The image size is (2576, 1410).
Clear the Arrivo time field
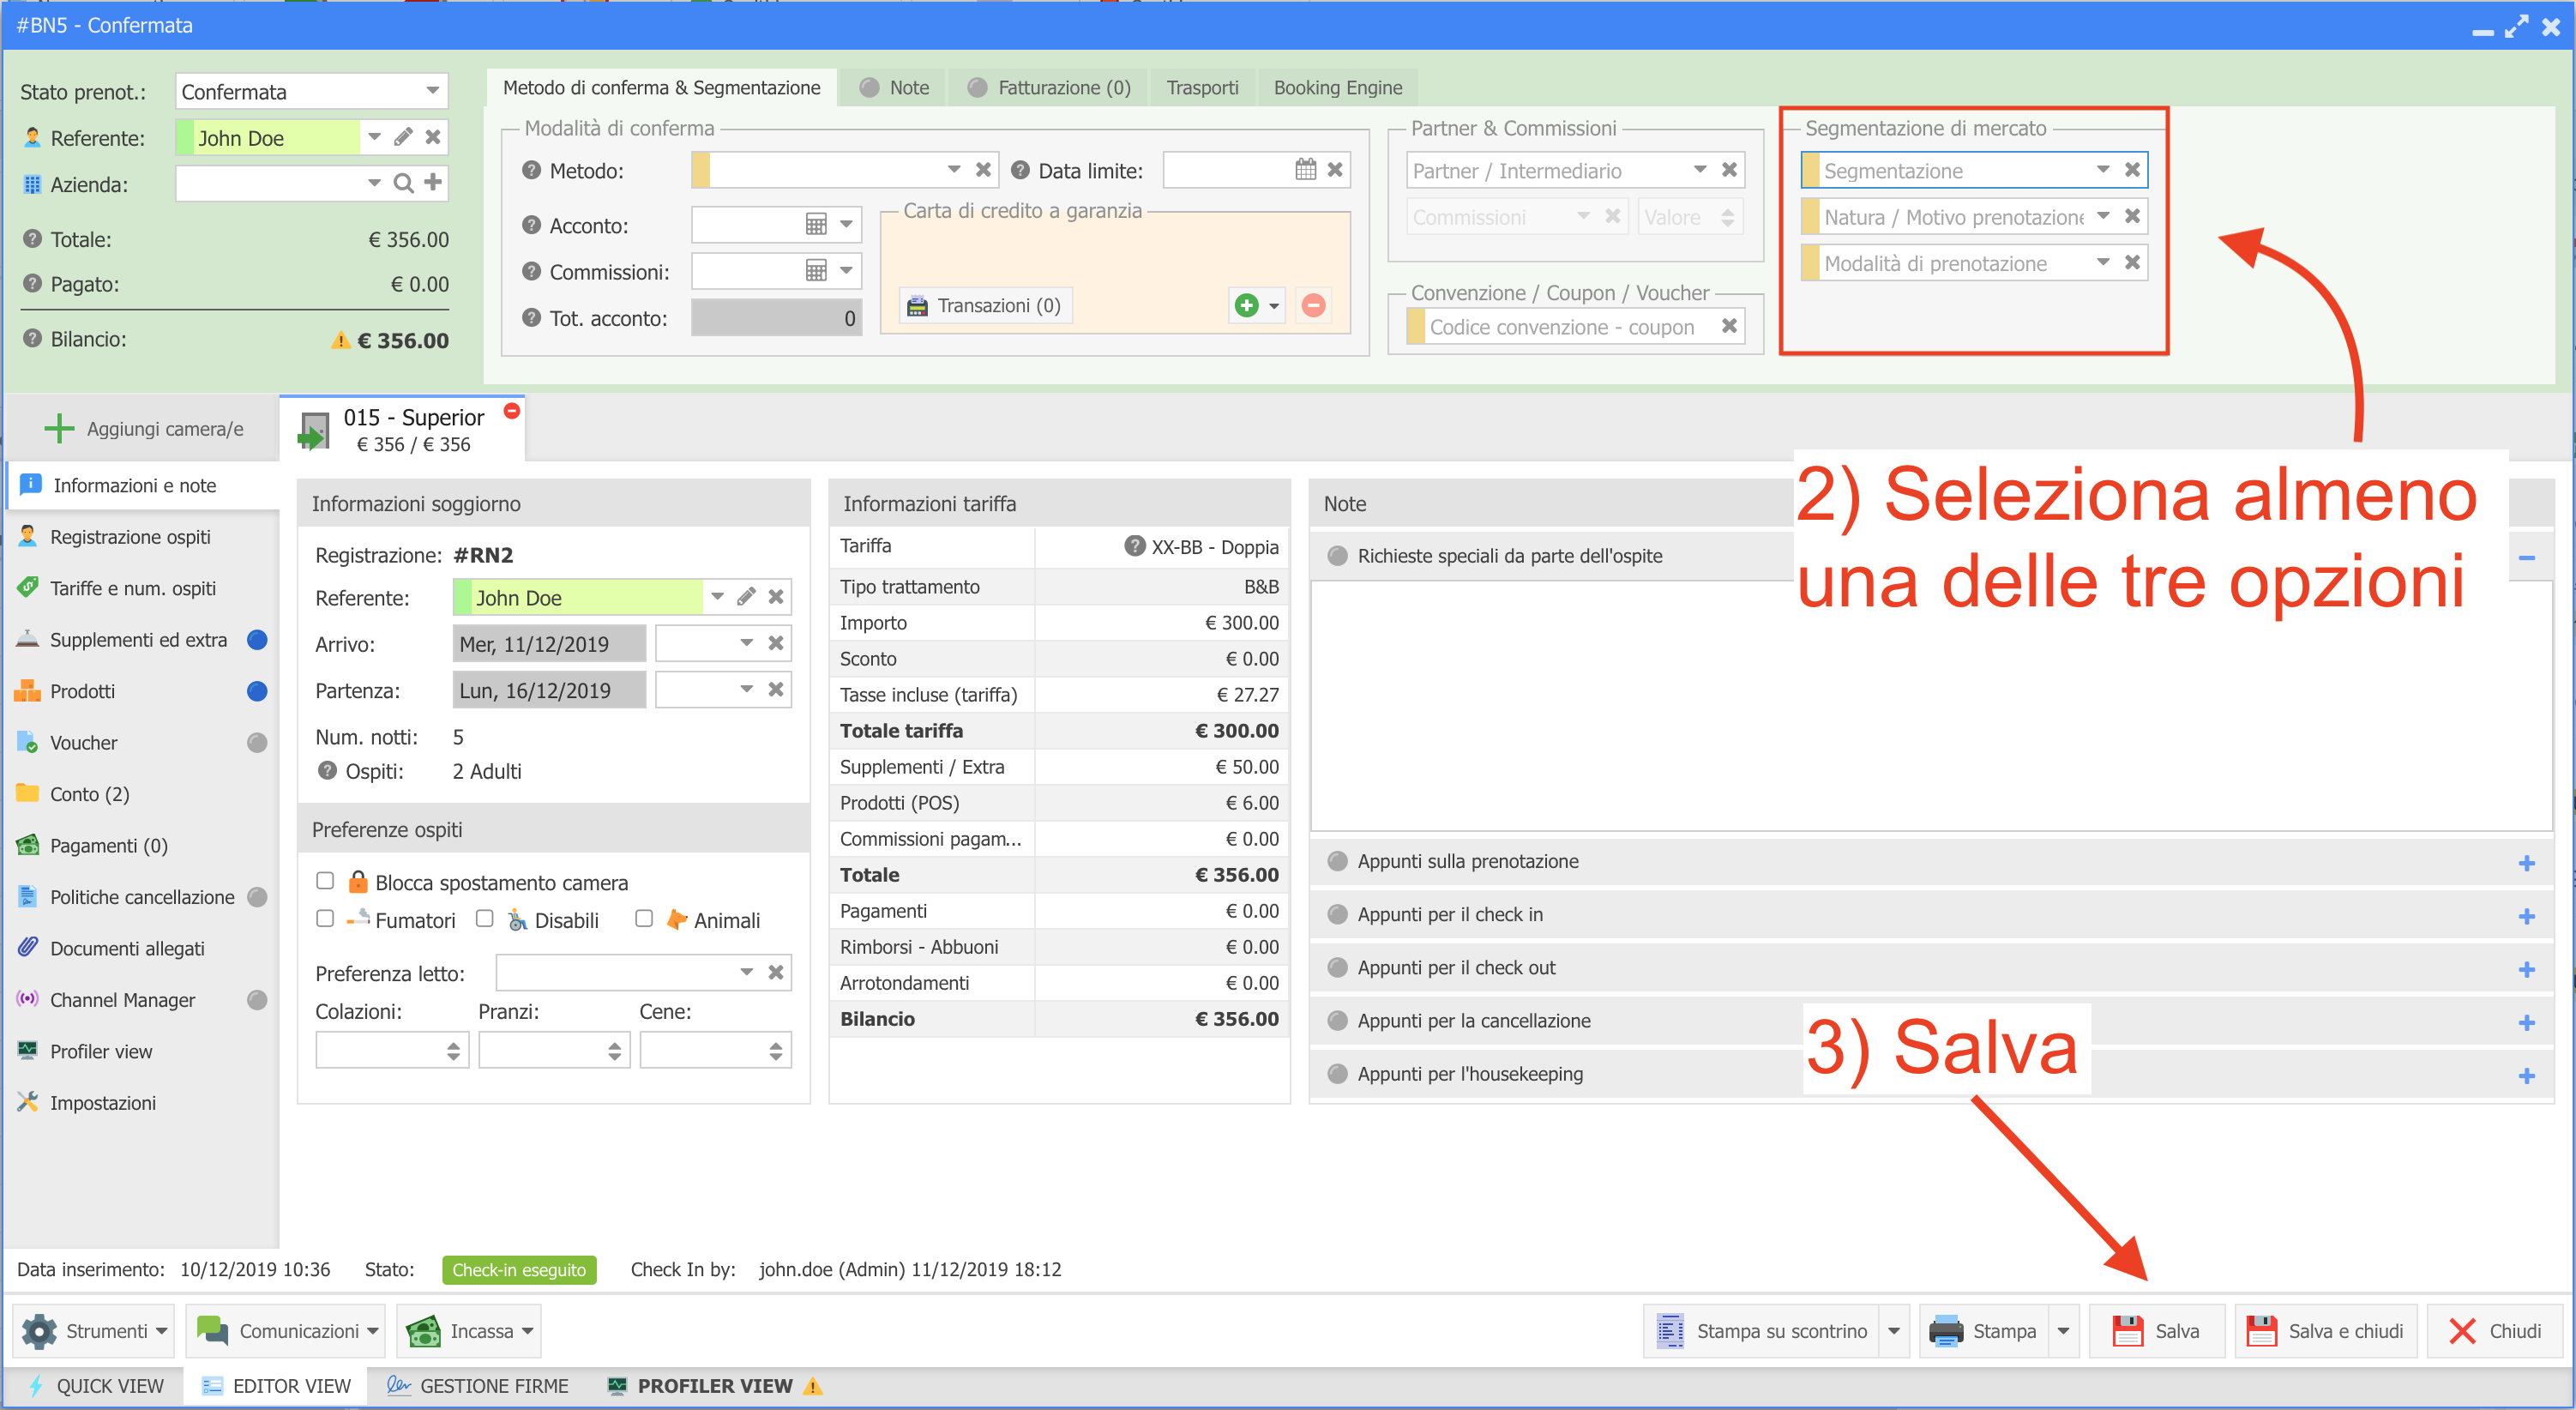click(775, 642)
